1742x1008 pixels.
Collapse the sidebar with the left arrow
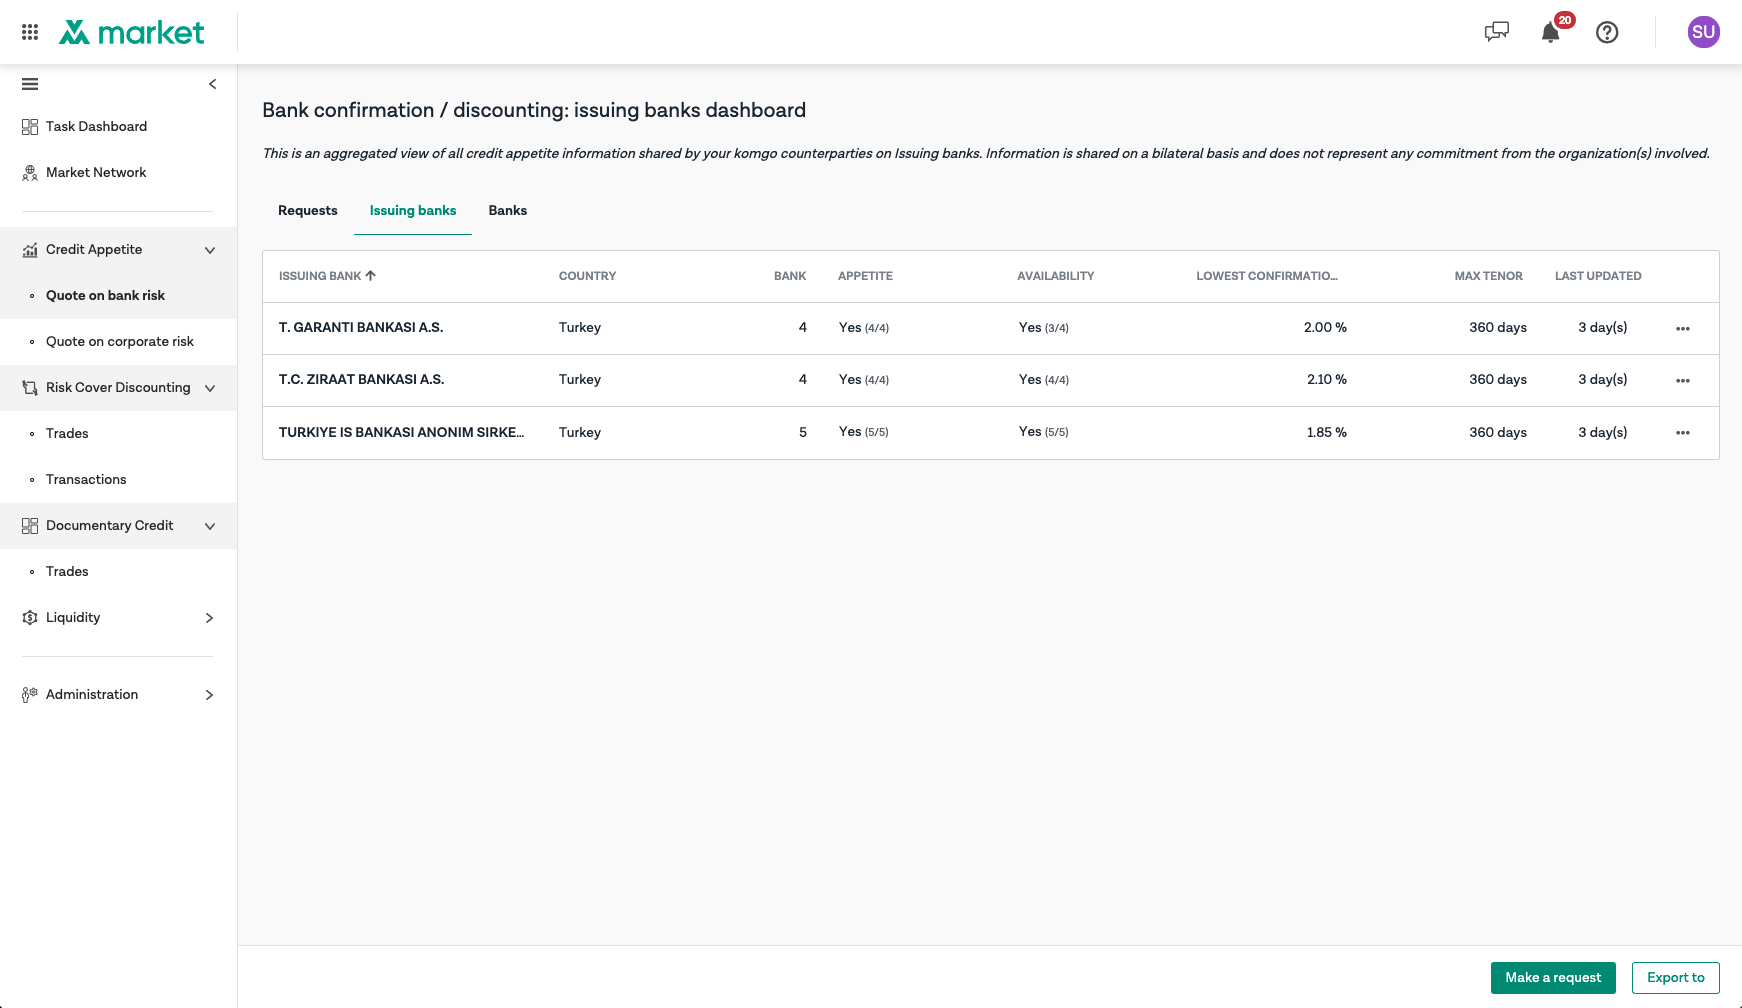coord(212,84)
